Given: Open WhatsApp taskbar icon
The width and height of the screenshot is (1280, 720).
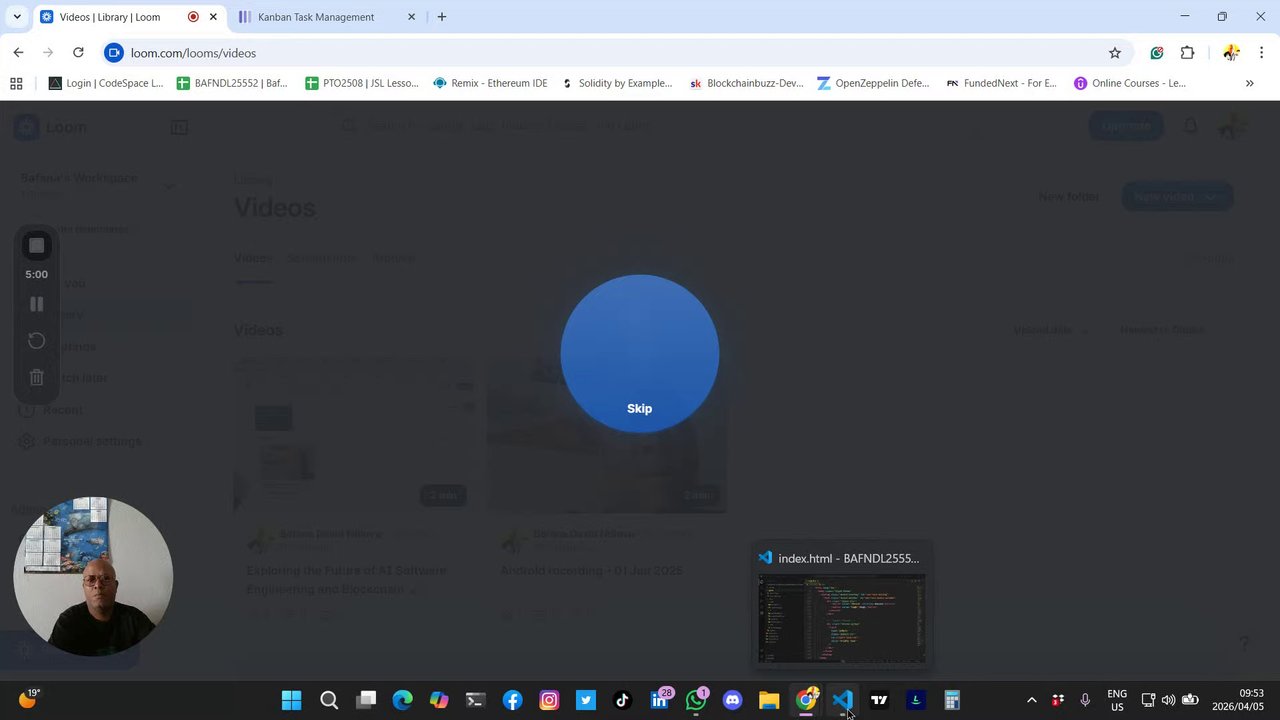Looking at the screenshot, I should [696, 700].
